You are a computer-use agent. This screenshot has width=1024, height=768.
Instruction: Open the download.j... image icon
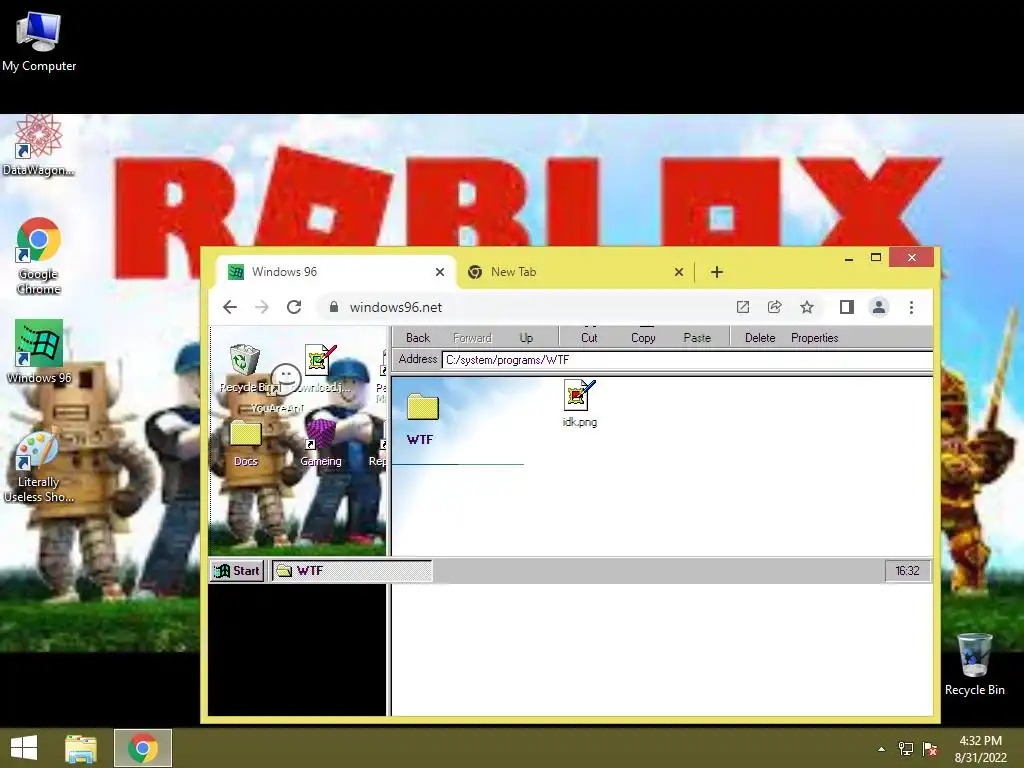tap(320, 368)
